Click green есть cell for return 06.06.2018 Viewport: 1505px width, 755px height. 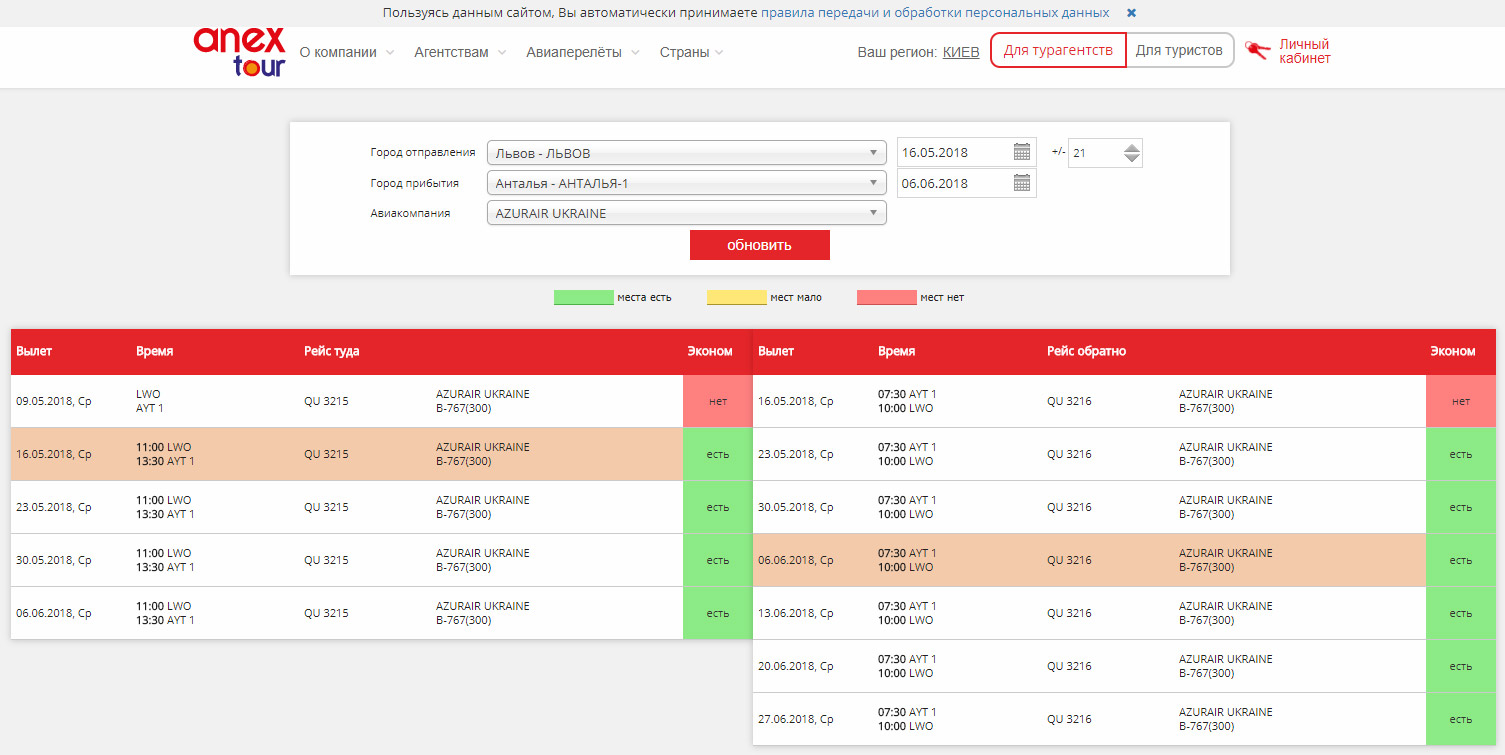coord(1461,560)
